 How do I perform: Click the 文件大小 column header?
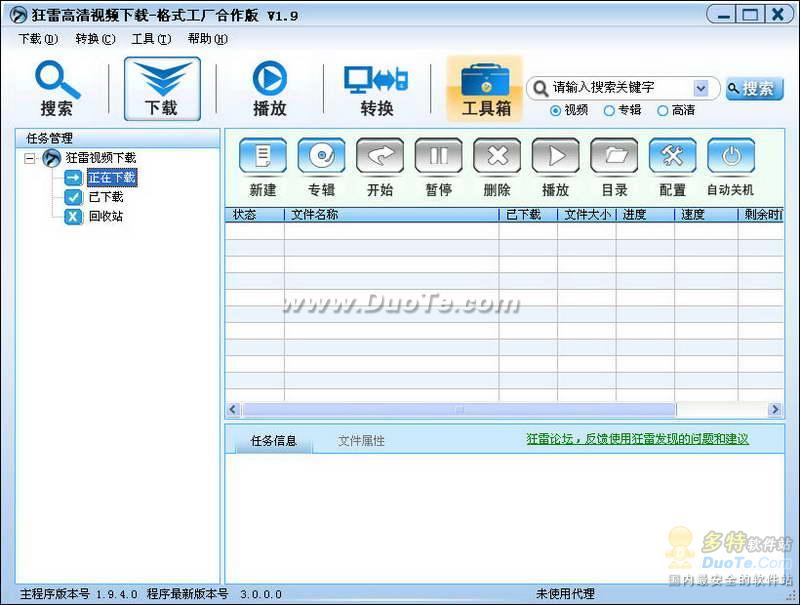[587, 215]
